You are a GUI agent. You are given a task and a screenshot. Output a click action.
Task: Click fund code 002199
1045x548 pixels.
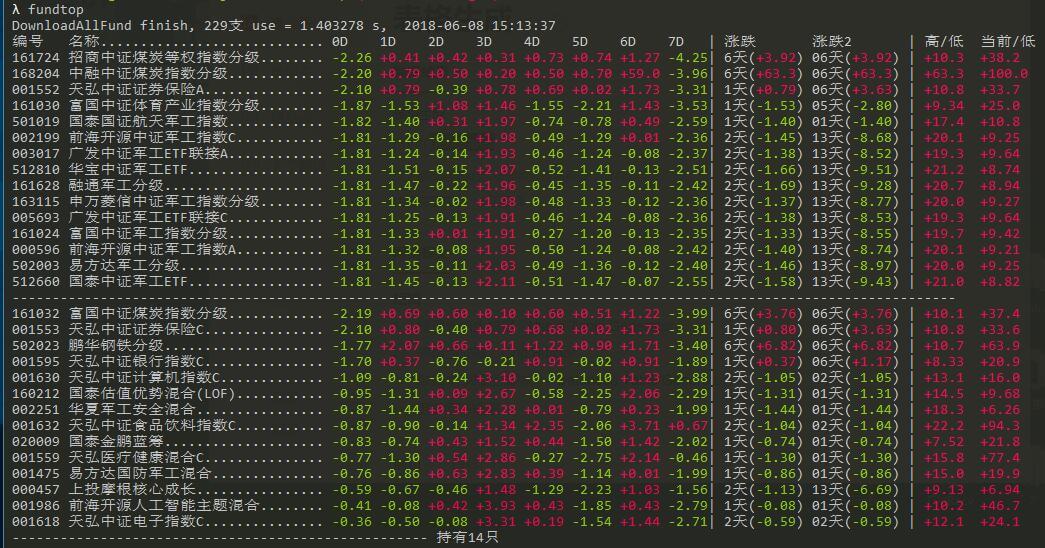pos(36,138)
